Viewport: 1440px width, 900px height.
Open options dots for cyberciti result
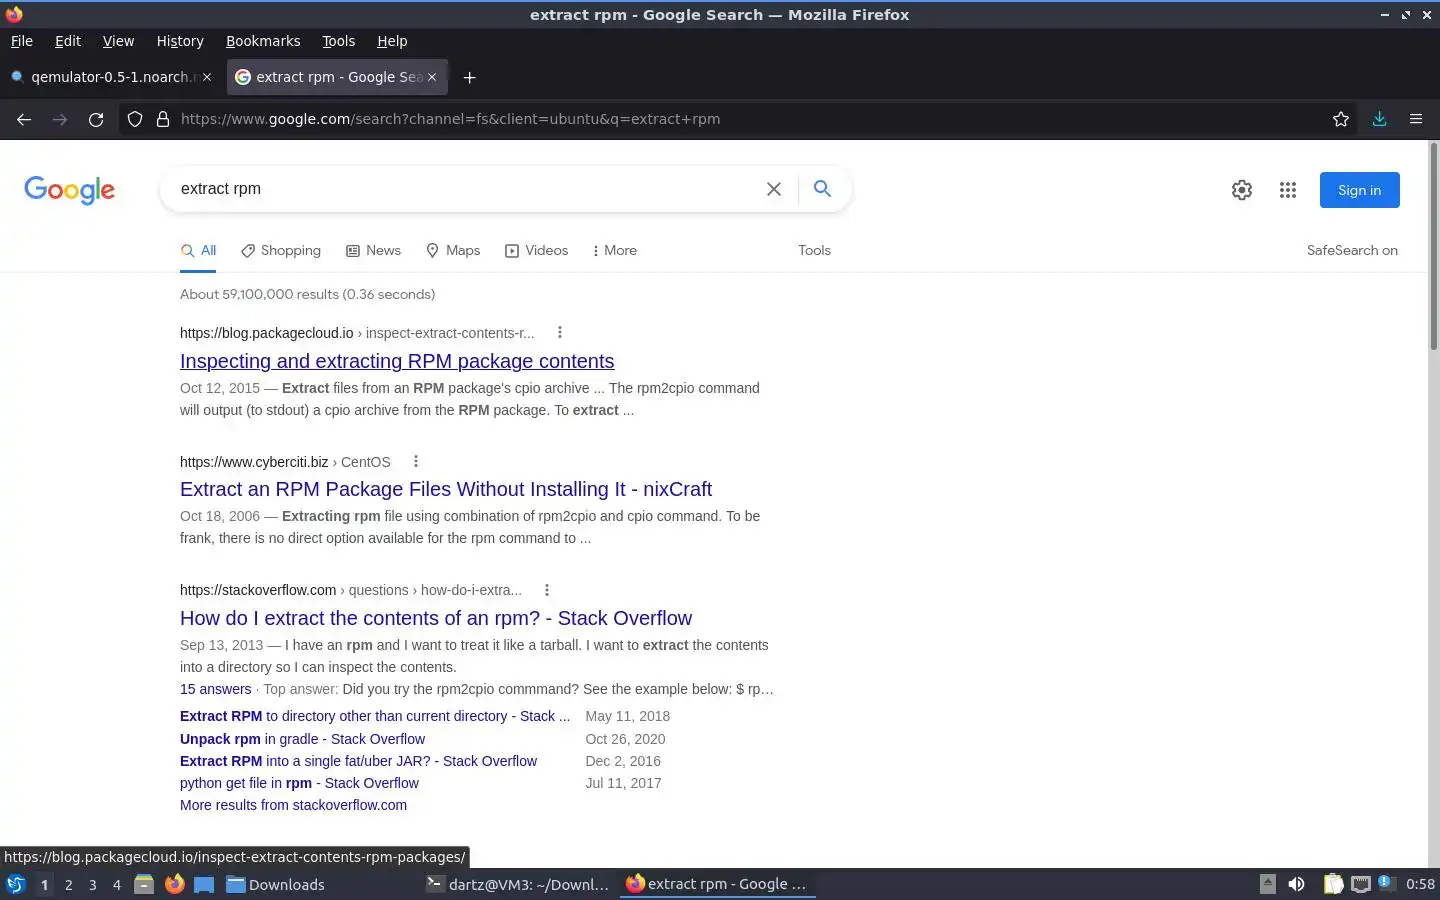416,461
